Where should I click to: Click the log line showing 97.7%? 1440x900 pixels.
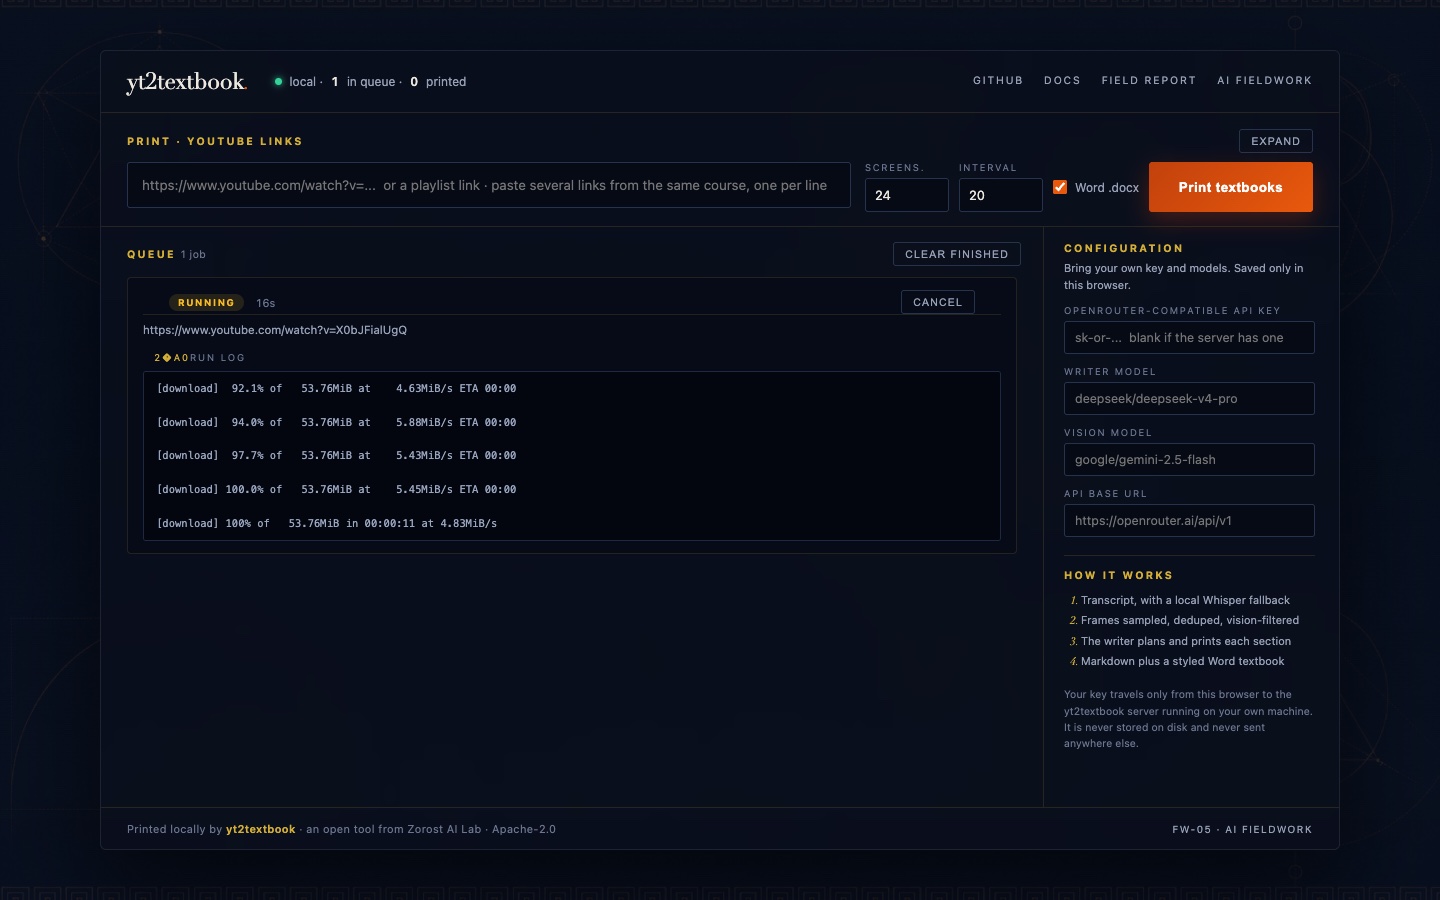click(x=337, y=455)
